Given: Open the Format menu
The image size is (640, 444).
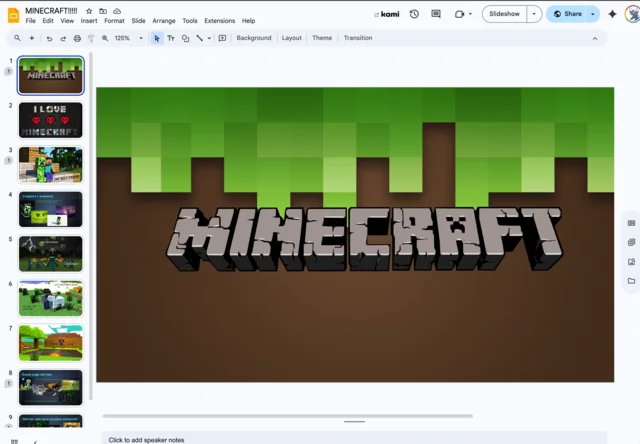Looking at the screenshot, I should point(114,21).
